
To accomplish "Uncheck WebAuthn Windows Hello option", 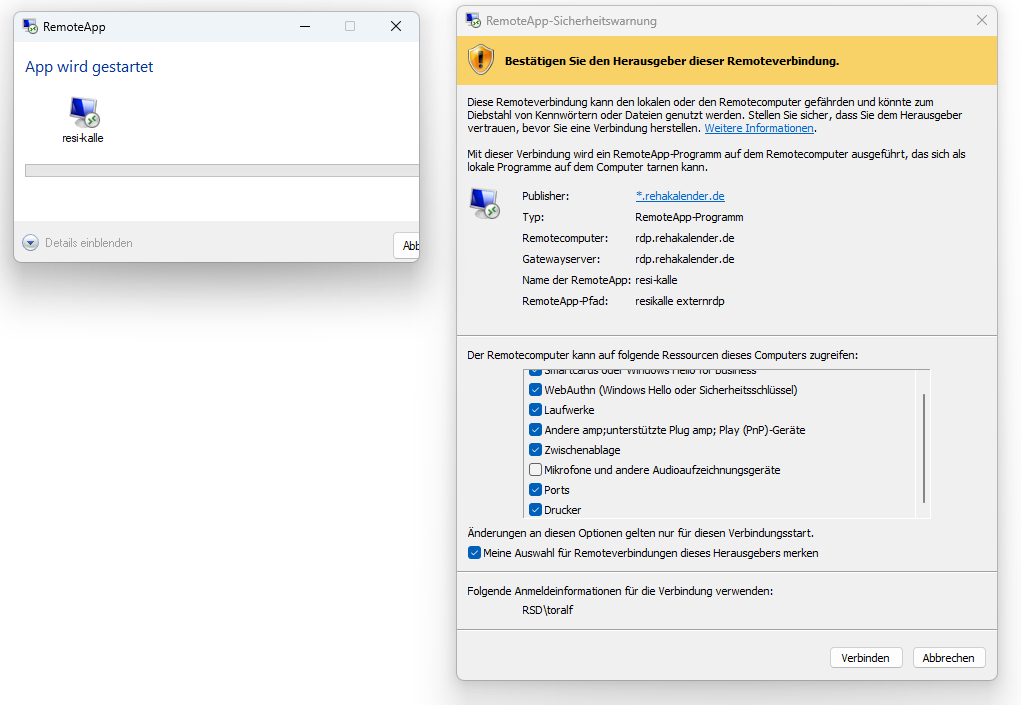I will (x=535, y=390).
